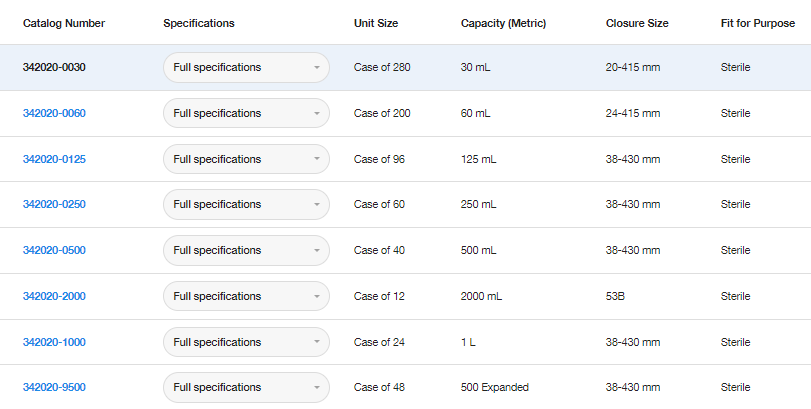Click the Catalog Number column header
This screenshot has height=409, width=811.
[64, 23]
